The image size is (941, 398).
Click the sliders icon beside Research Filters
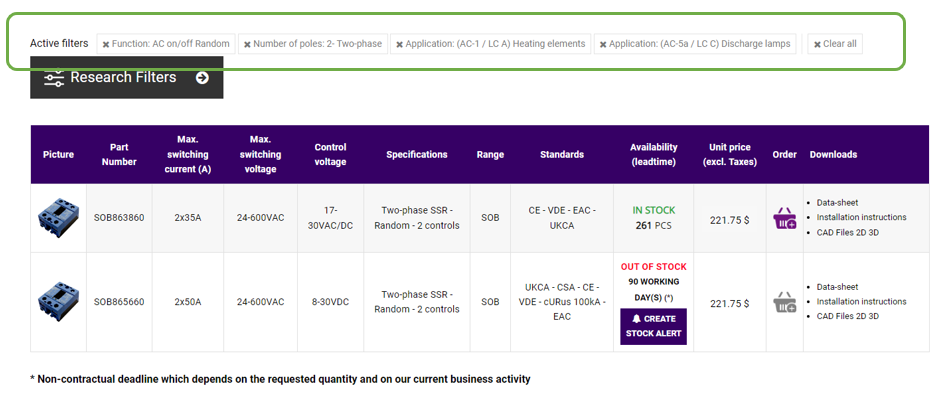click(x=54, y=78)
